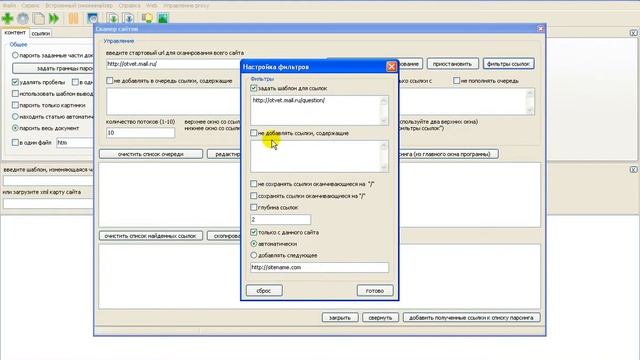Enable использовать шаблон вывода checkbox

15,93
